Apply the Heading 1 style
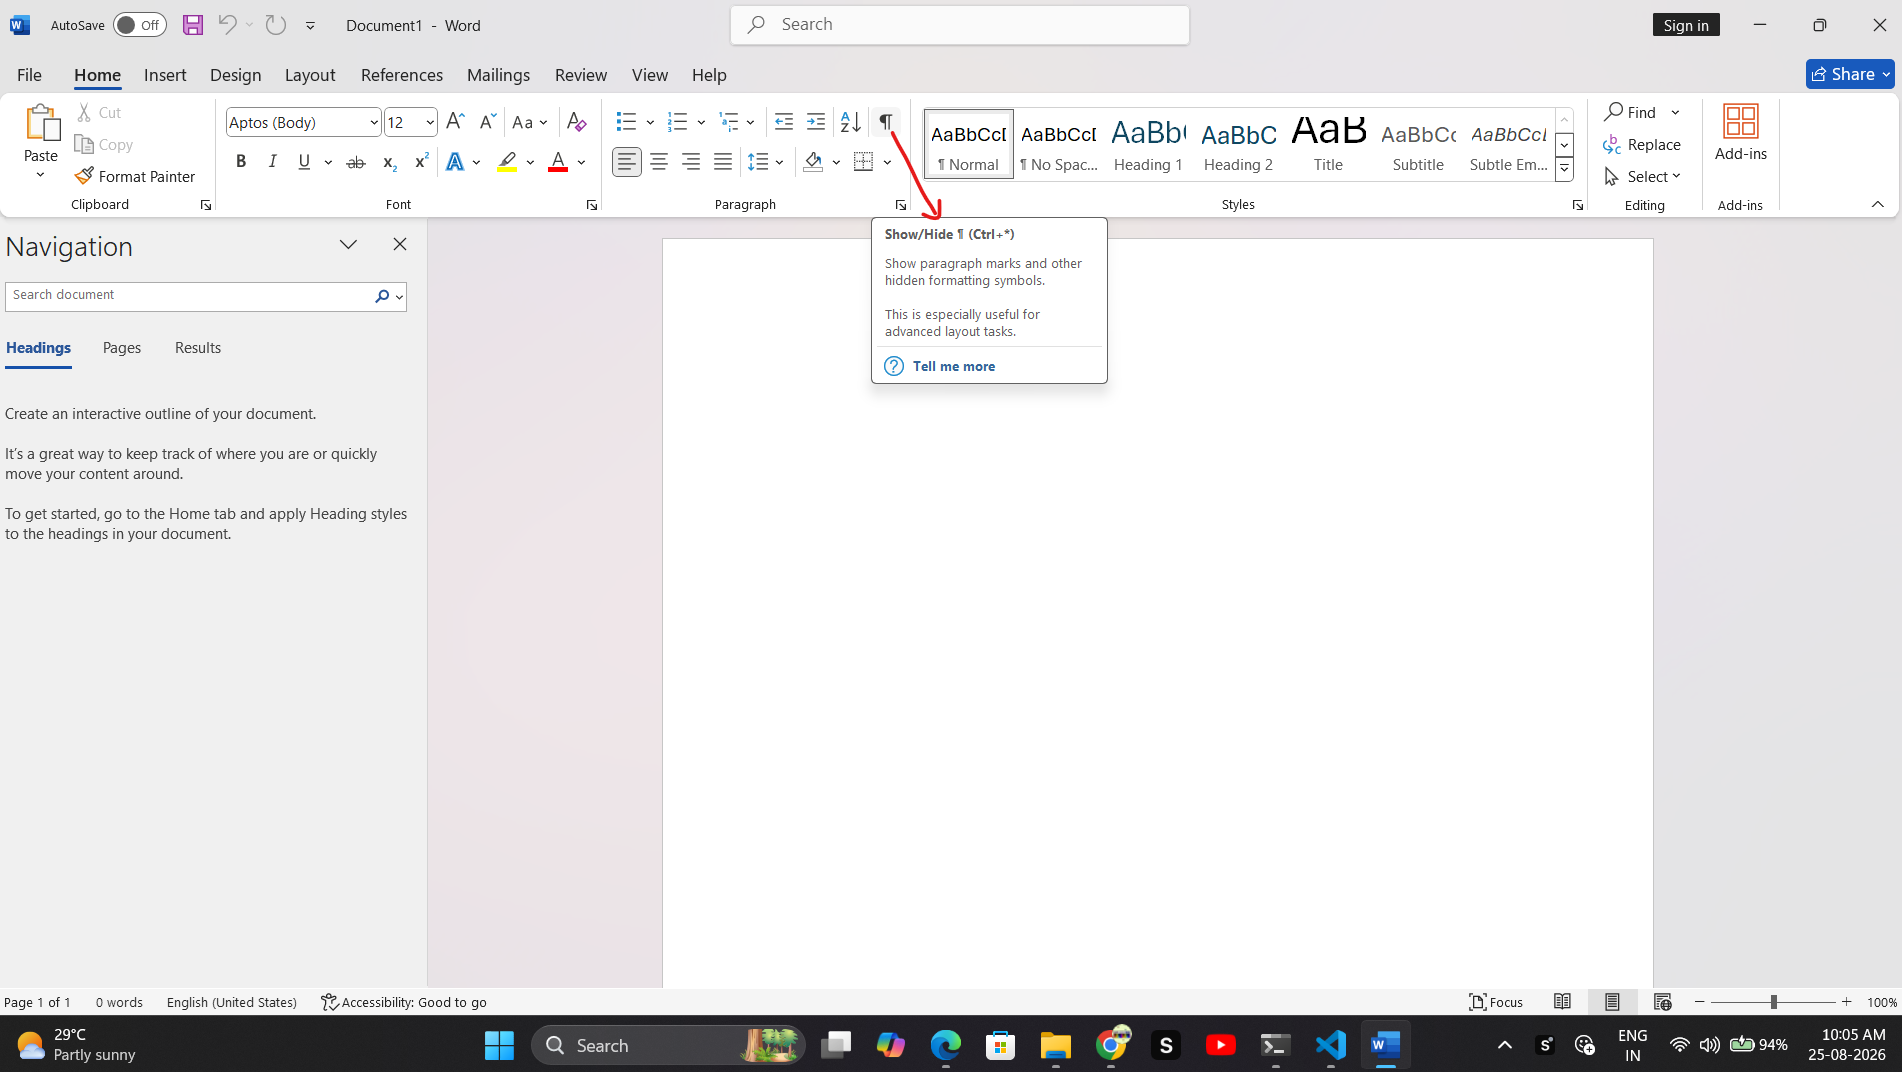The height and width of the screenshot is (1072, 1902). 1148,145
